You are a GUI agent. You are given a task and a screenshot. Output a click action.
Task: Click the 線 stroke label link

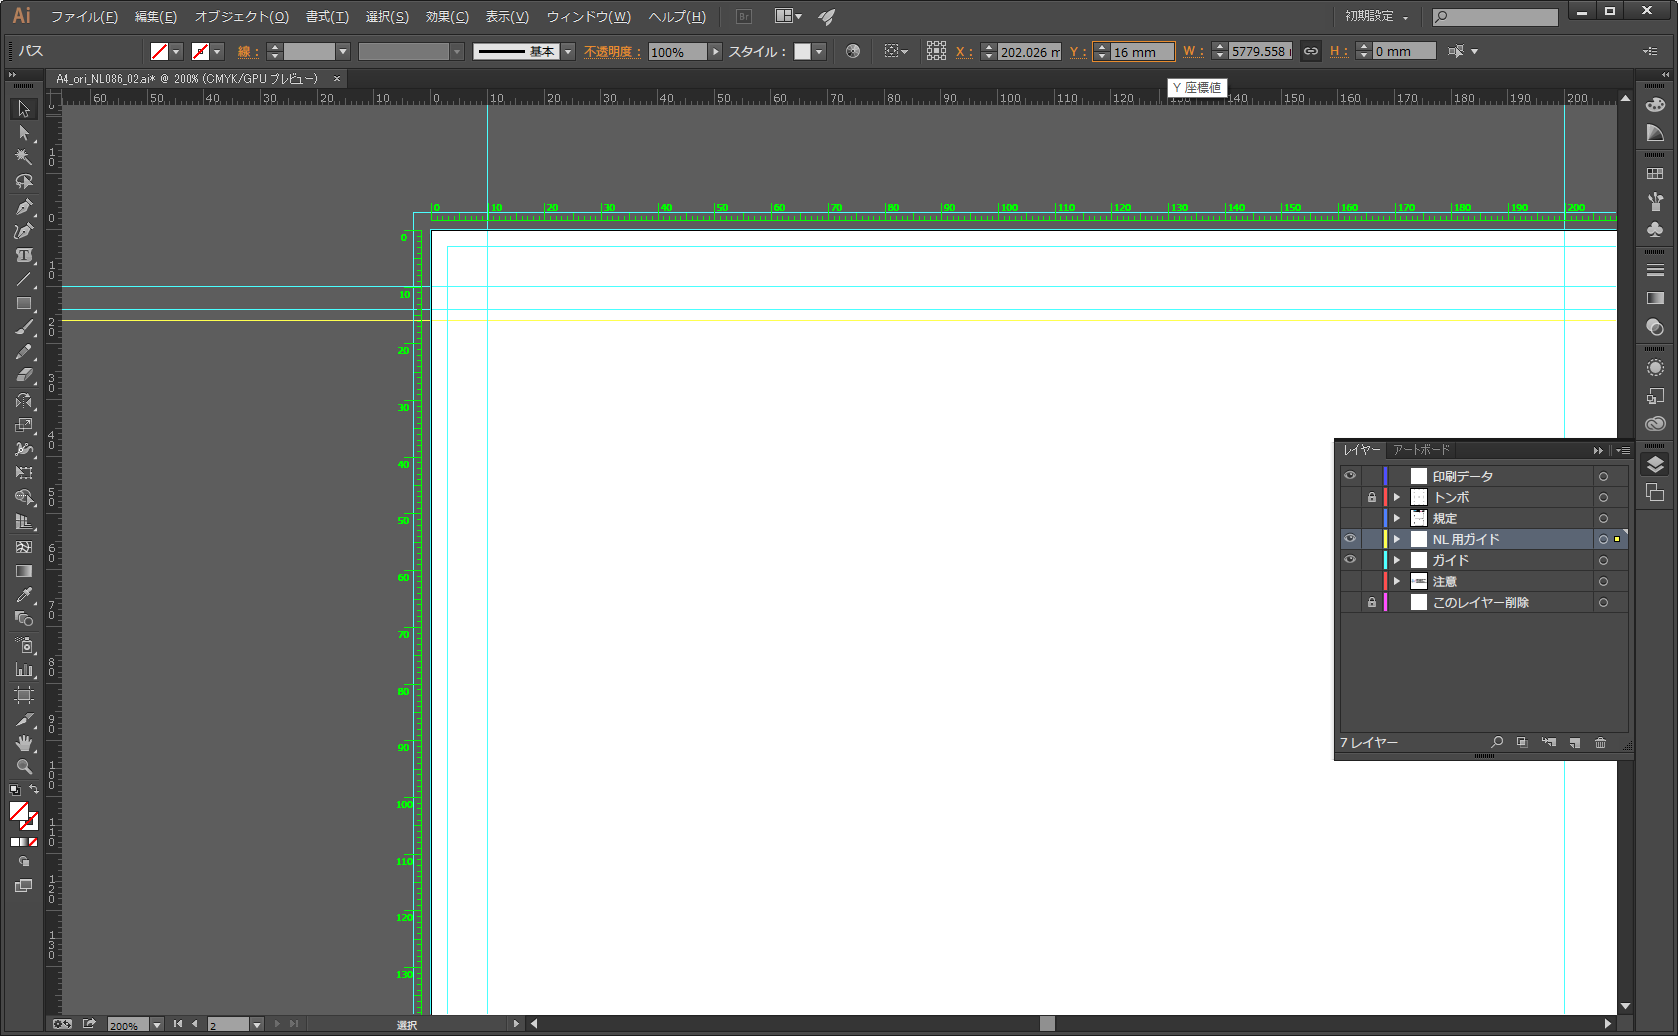click(x=248, y=52)
